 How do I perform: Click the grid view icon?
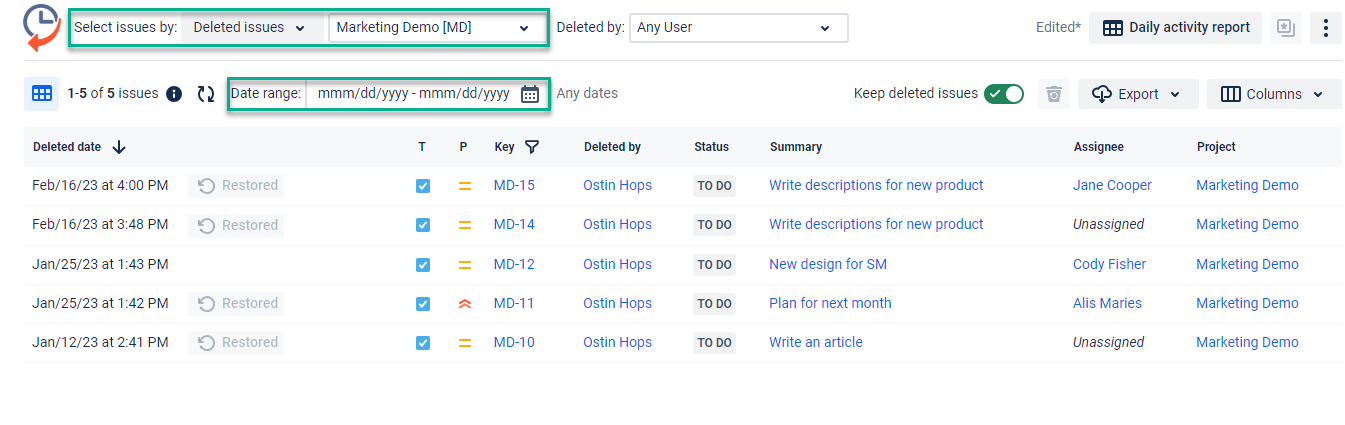click(41, 94)
